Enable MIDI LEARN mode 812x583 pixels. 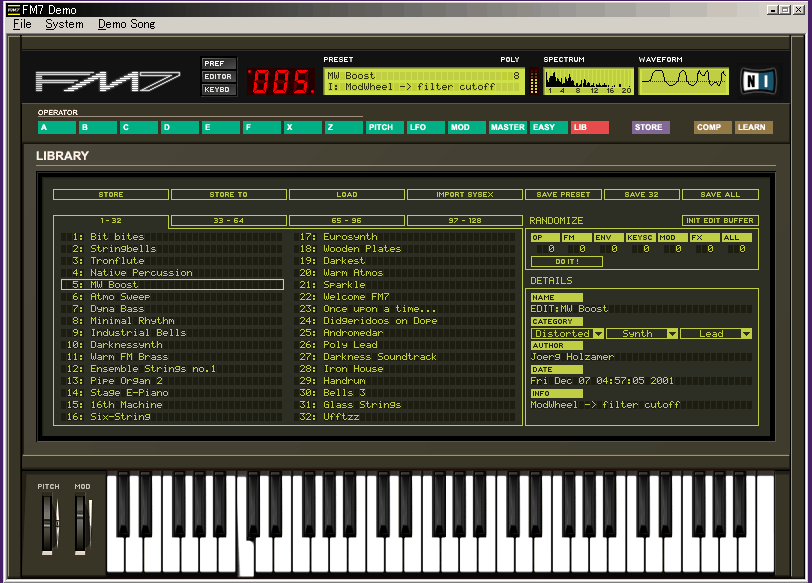[753, 127]
